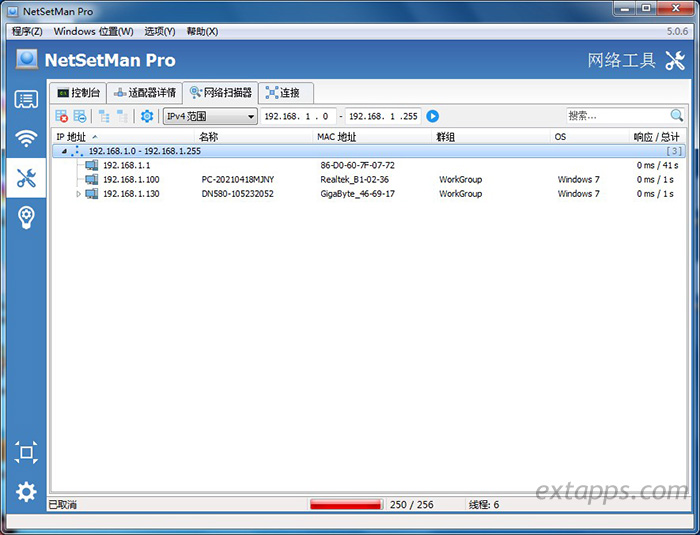Open the Windows 位置(W) menu
Screen dimensions: 700x535
point(93,31)
